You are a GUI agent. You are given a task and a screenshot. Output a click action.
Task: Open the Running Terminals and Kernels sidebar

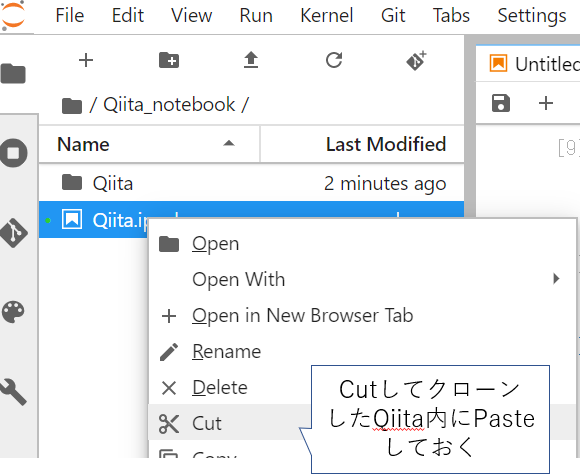(x=14, y=153)
